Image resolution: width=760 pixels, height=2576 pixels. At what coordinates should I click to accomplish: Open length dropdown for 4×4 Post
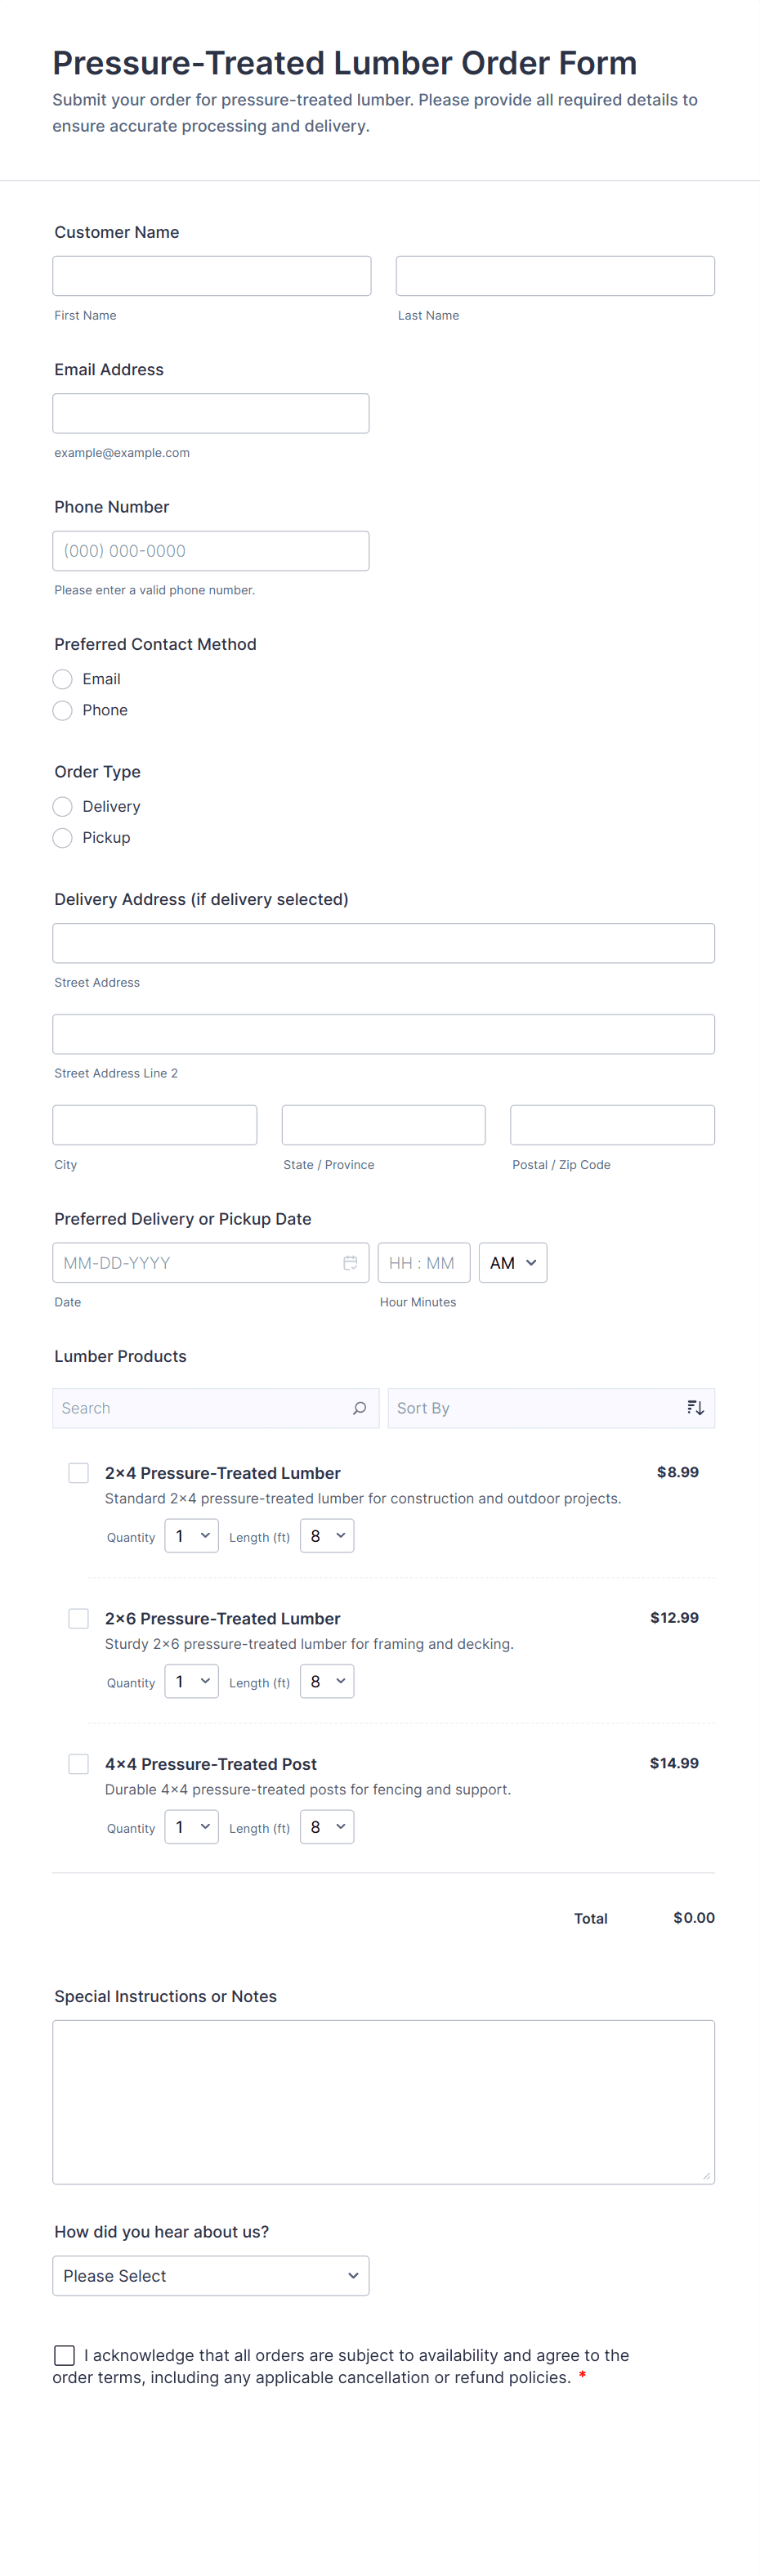point(327,1827)
